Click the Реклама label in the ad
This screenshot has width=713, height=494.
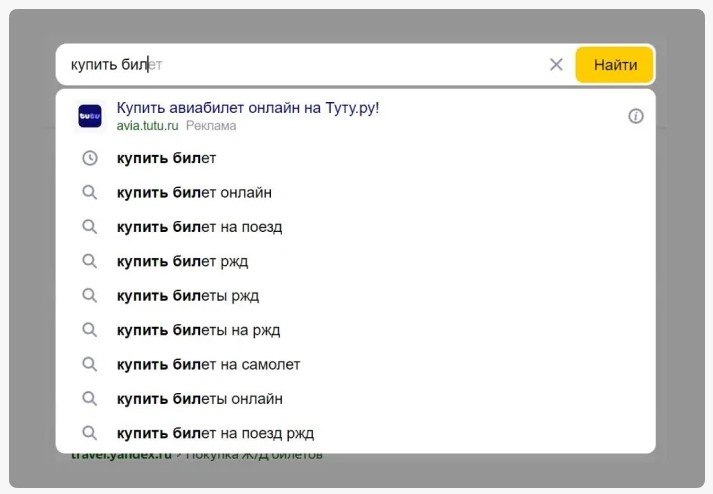(x=211, y=126)
